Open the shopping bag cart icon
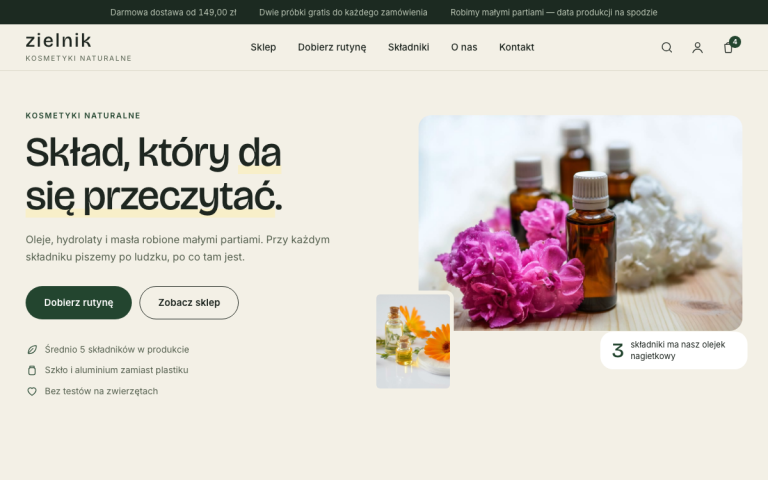The width and height of the screenshot is (768, 480). click(729, 48)
